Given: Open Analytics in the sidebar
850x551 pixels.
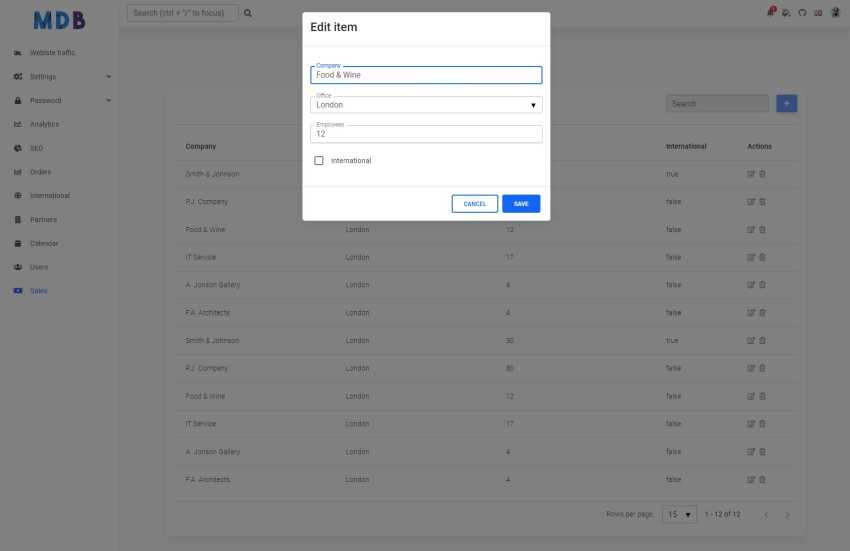Looking at the screenshot, I should point(44,124).
